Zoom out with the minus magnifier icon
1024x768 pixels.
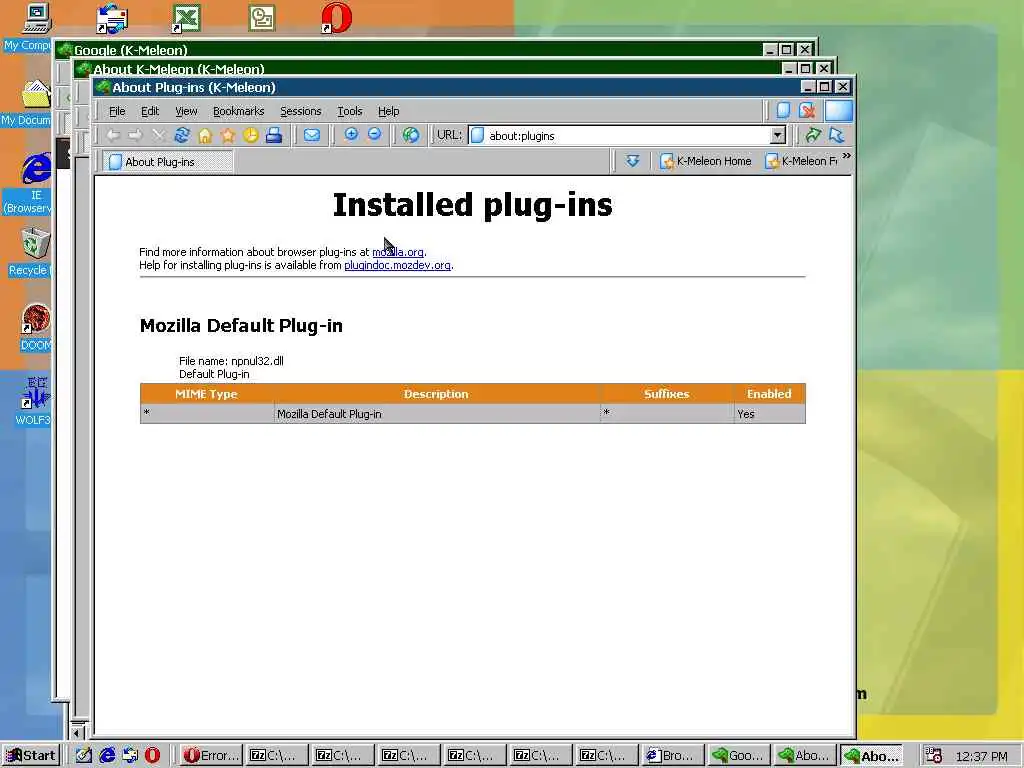[374, 135]
